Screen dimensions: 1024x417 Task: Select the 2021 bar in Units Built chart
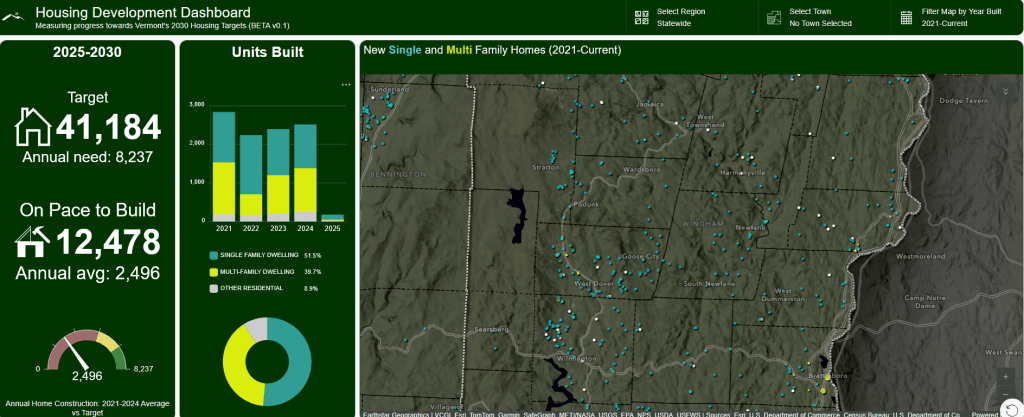(224, 165)
